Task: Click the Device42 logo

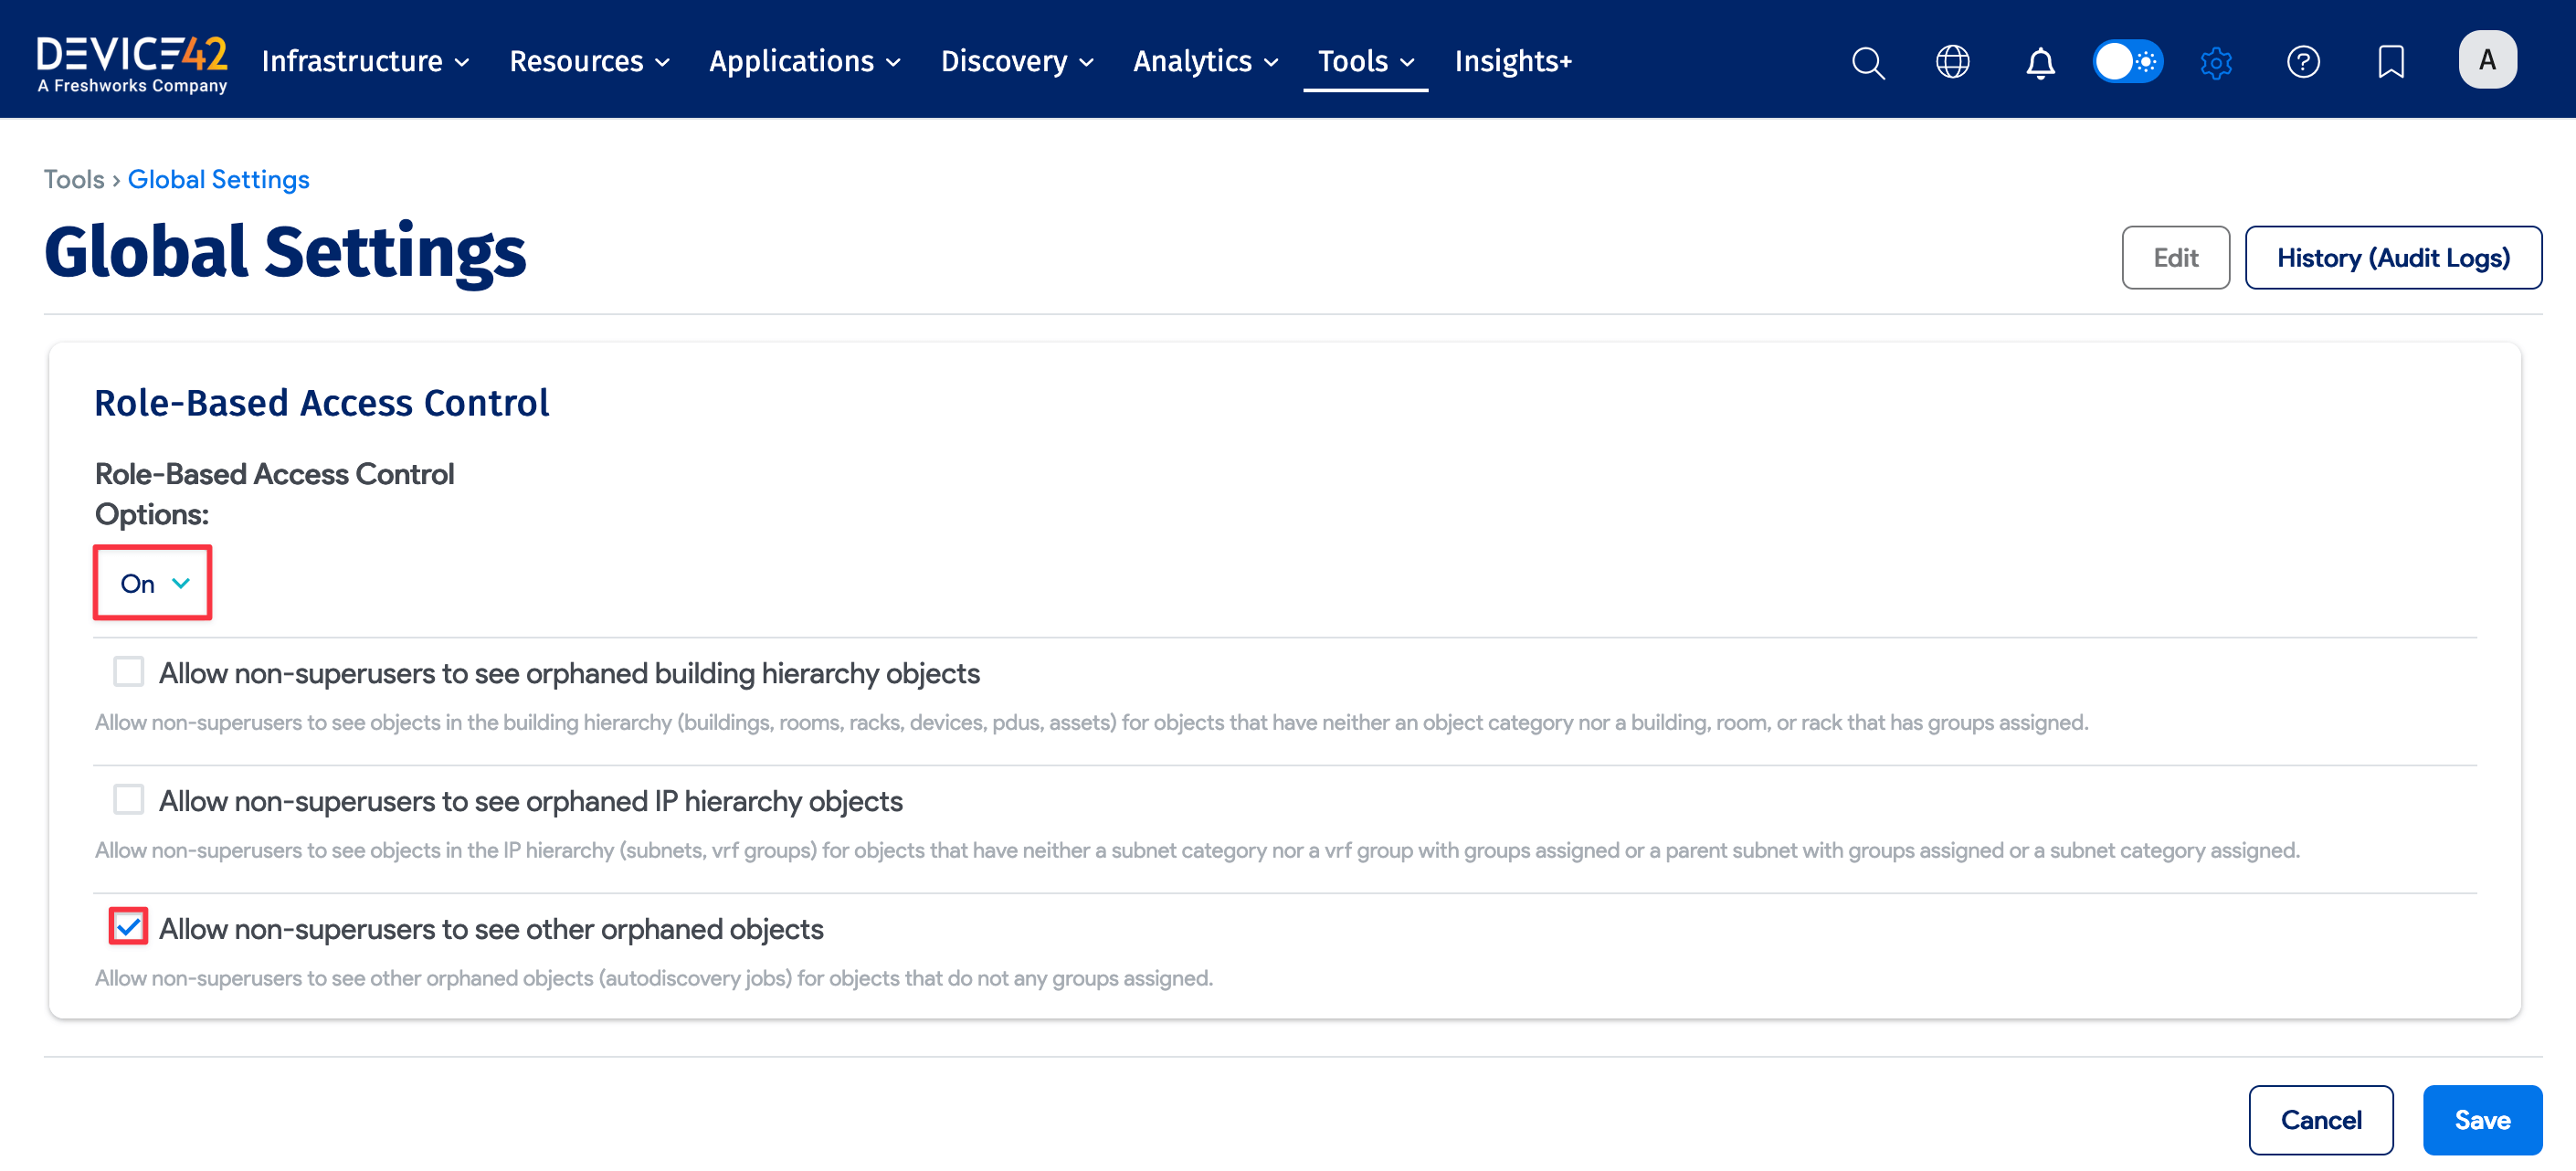Action: tap(132, 62)
